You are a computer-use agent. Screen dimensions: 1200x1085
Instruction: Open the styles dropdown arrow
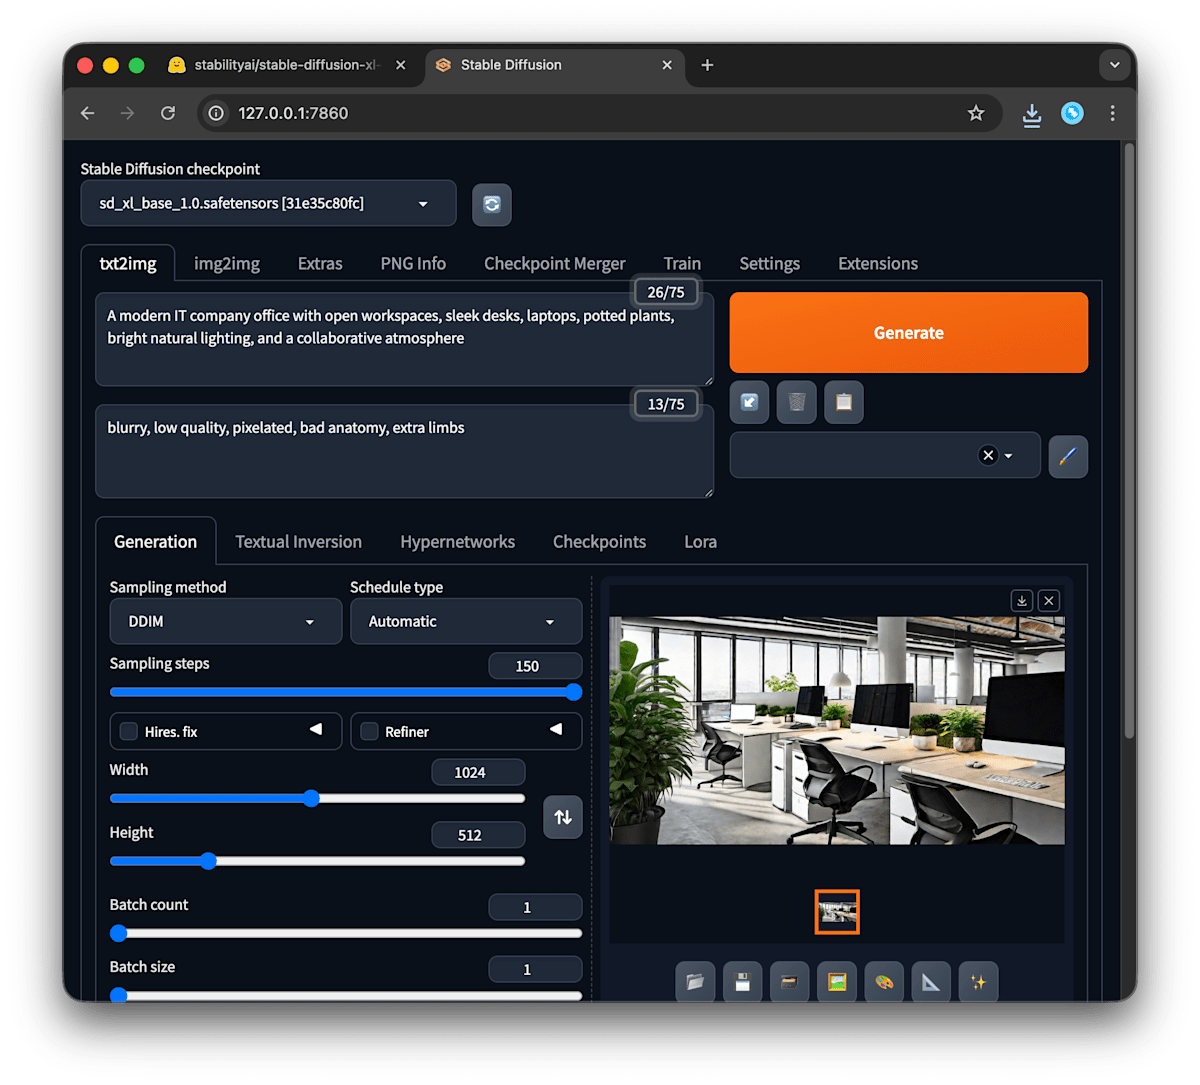1008,456
